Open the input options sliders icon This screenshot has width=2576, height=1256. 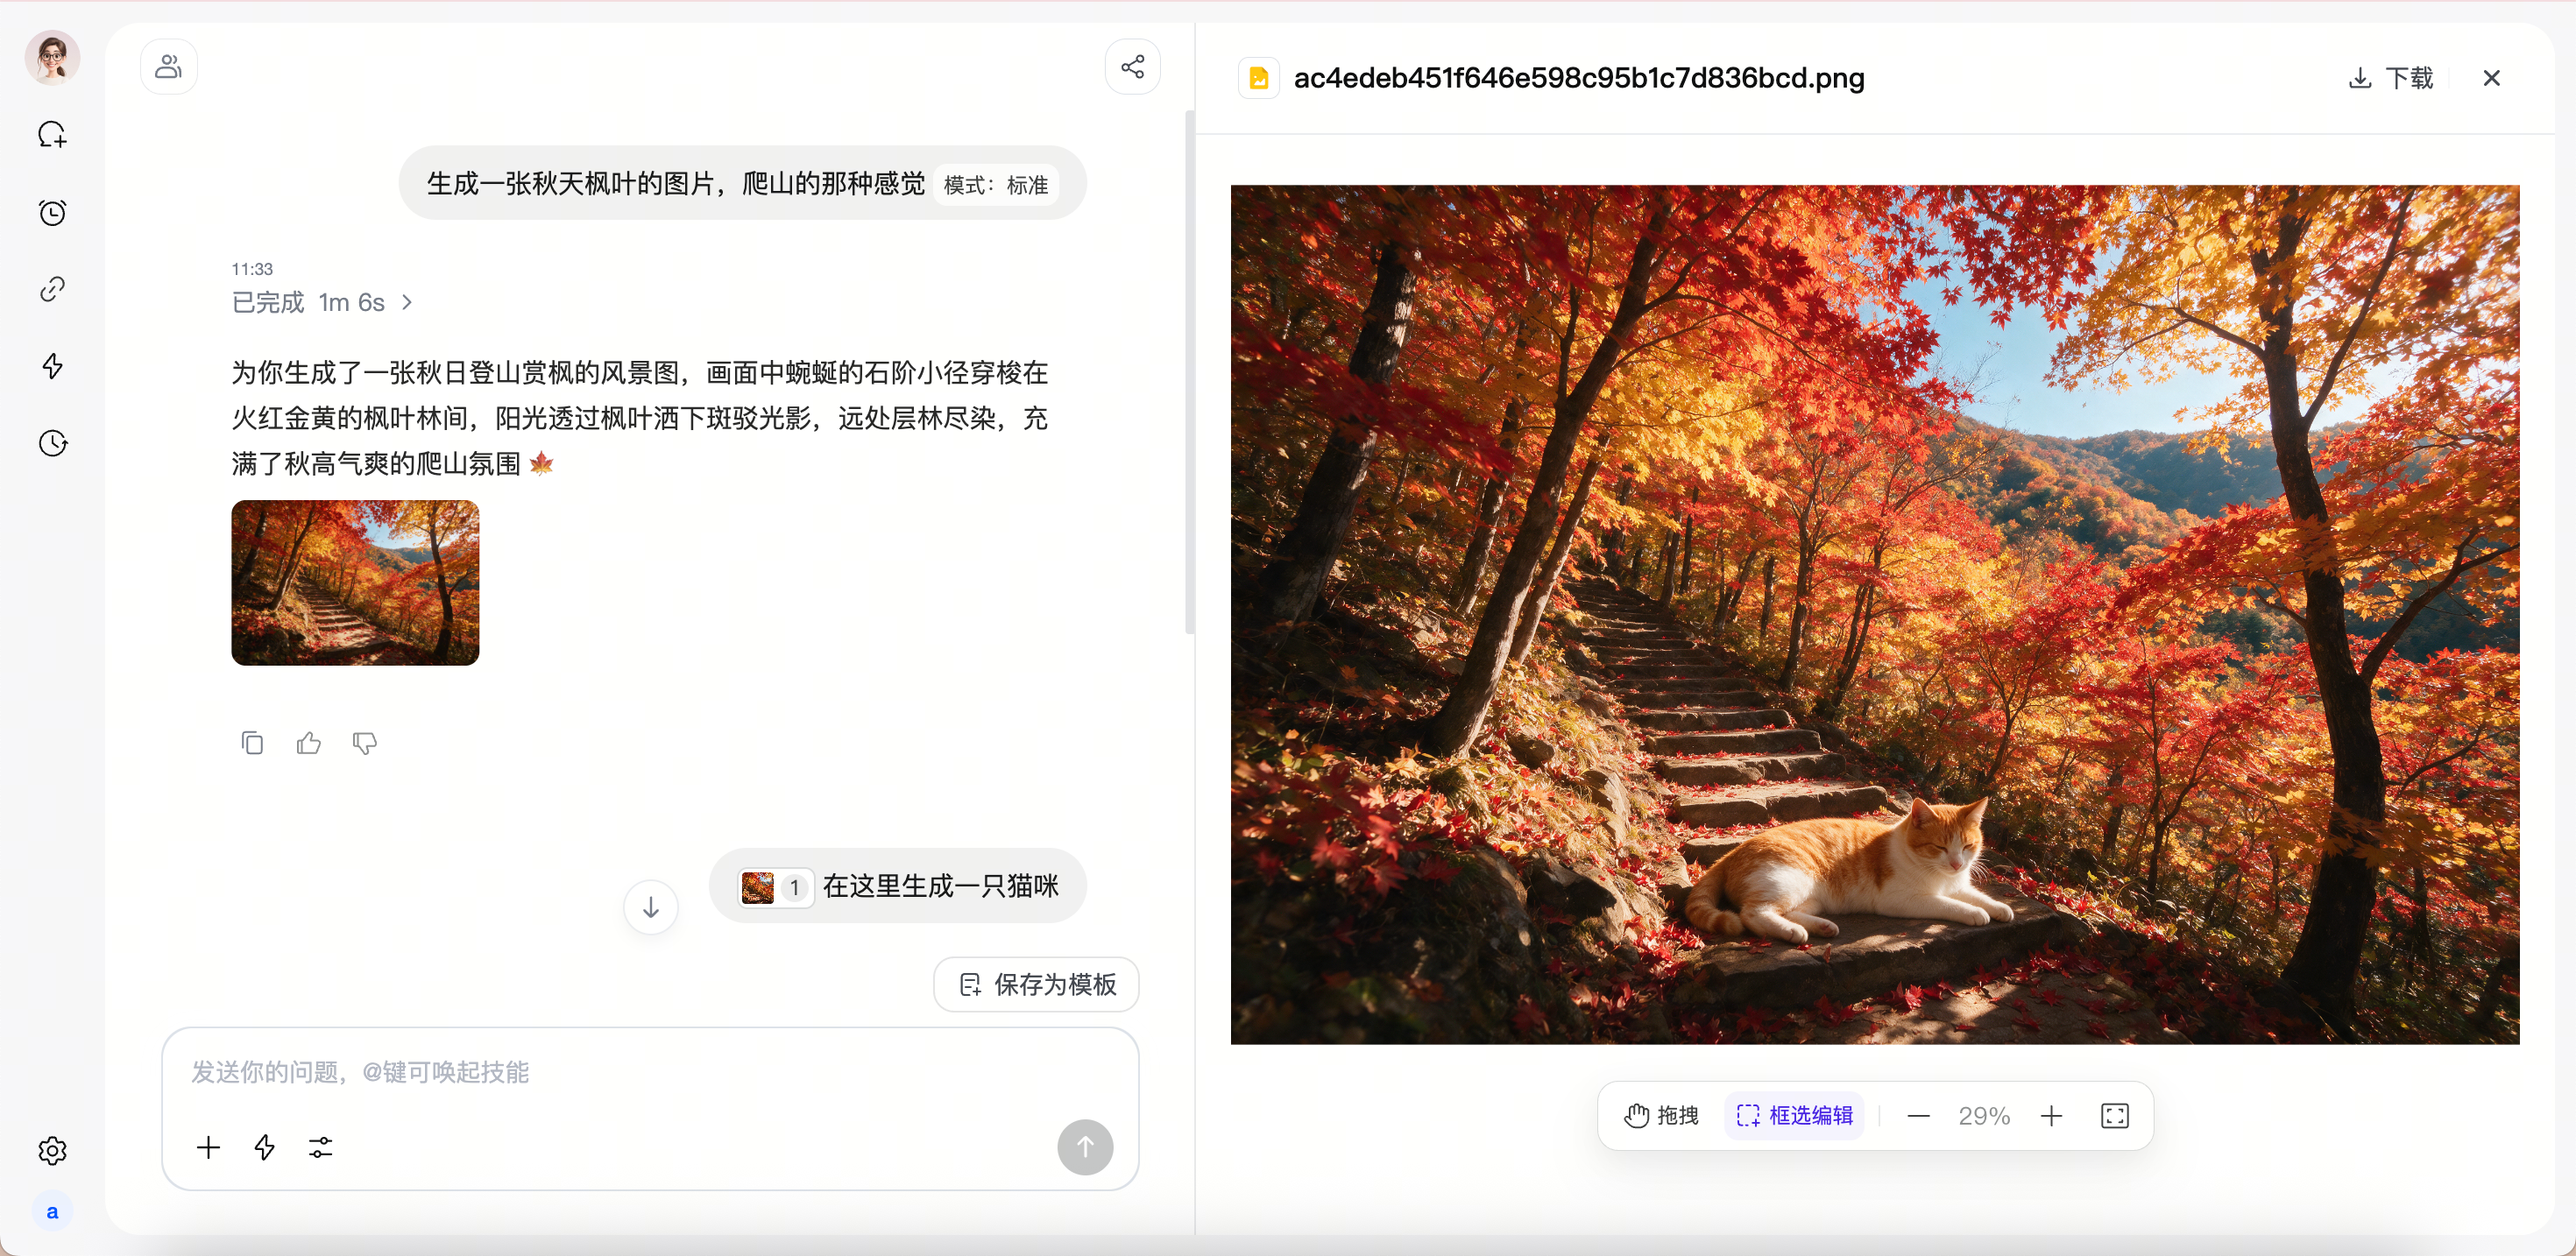(320, 1147)
